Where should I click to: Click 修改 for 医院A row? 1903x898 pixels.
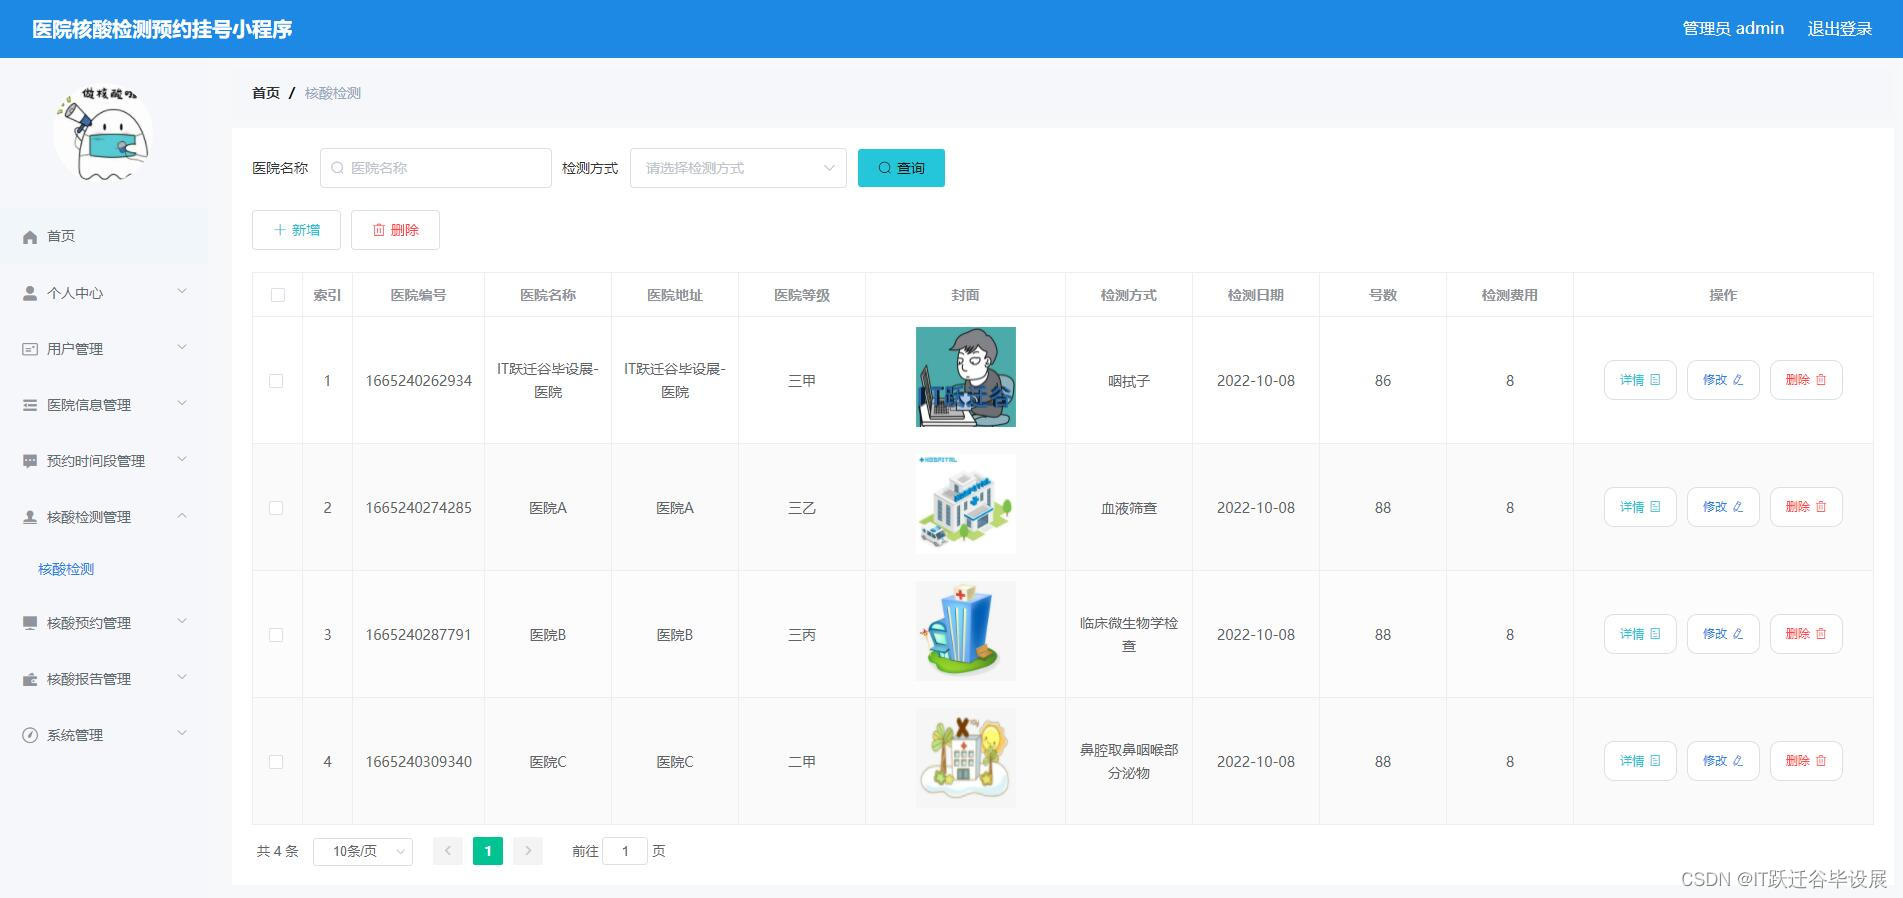1723,507
